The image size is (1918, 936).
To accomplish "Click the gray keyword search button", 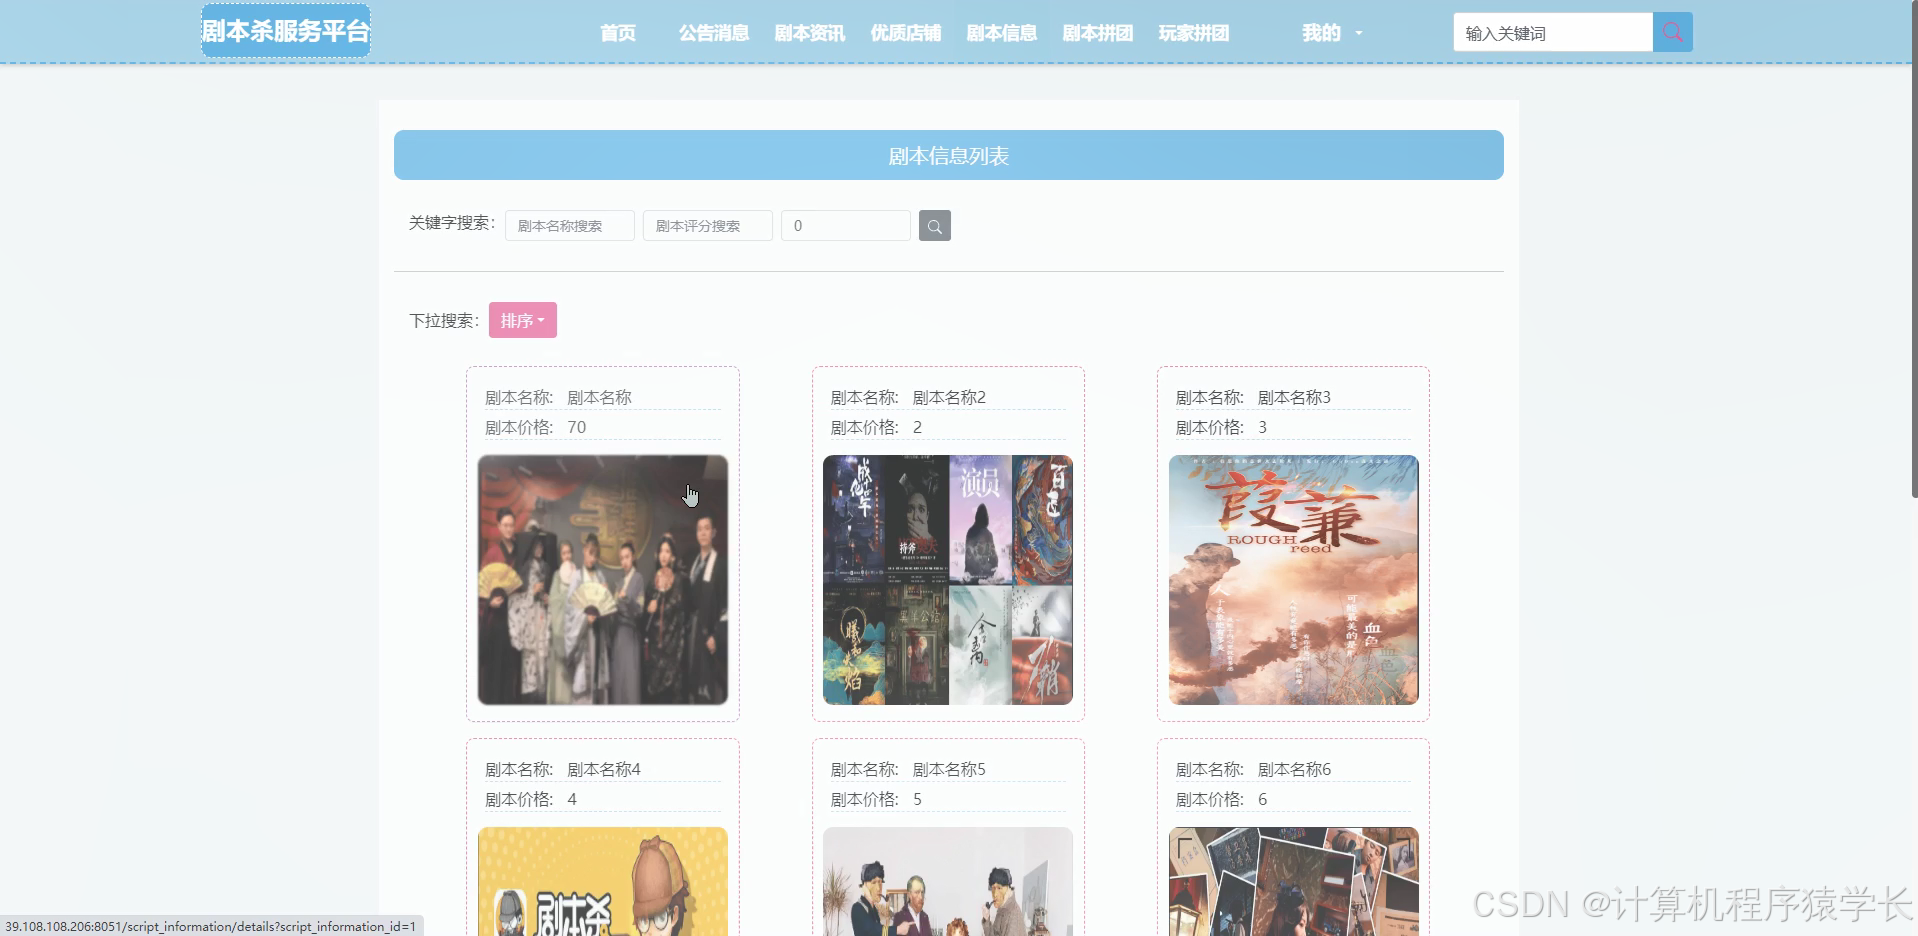I will [934, 226].
